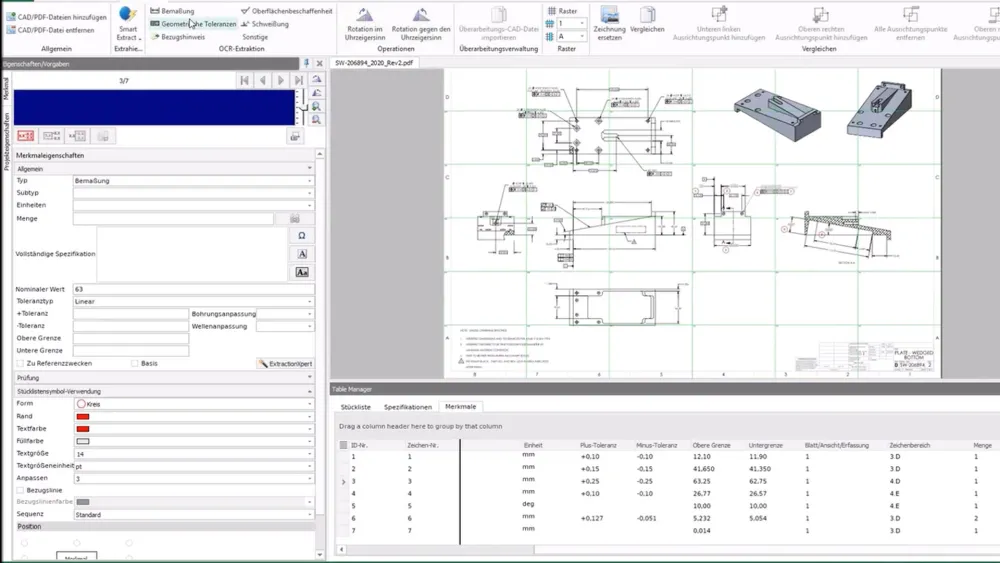The height and width of the screenshot is (563, 1000).
Task: Pick the Textfarbe red color swatch
Action: pos(83,428)
